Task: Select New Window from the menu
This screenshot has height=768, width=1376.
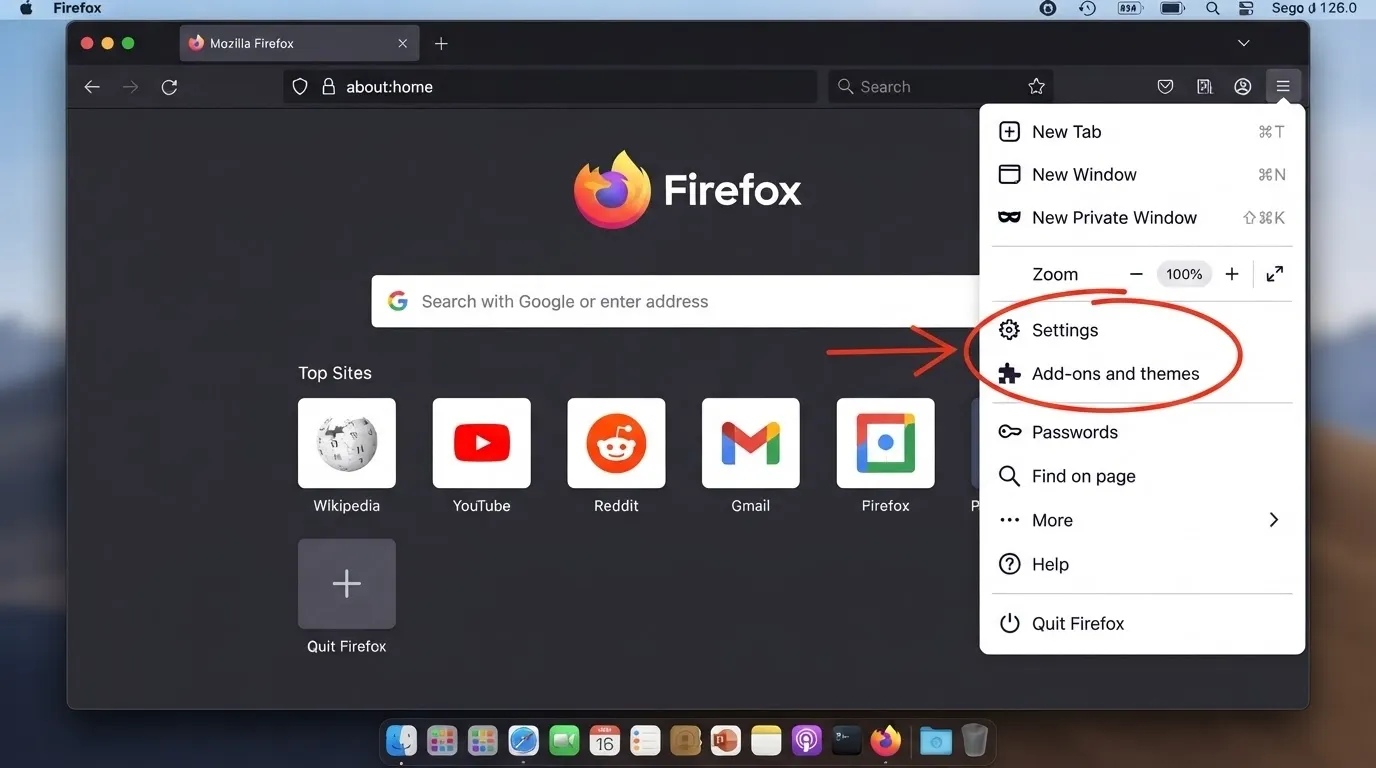Action: click(x=1142, y=175)
